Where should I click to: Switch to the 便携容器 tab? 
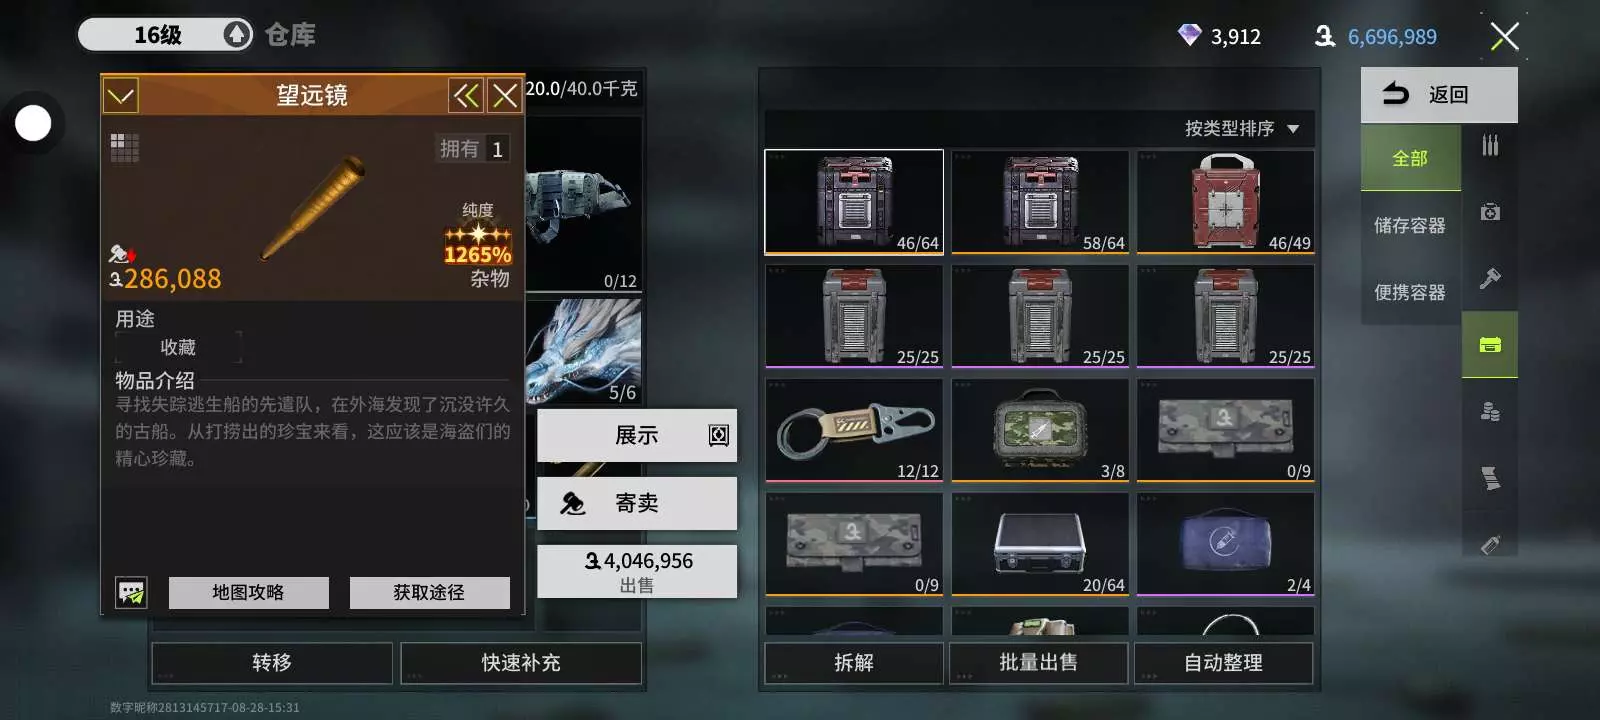[1410, 292]
